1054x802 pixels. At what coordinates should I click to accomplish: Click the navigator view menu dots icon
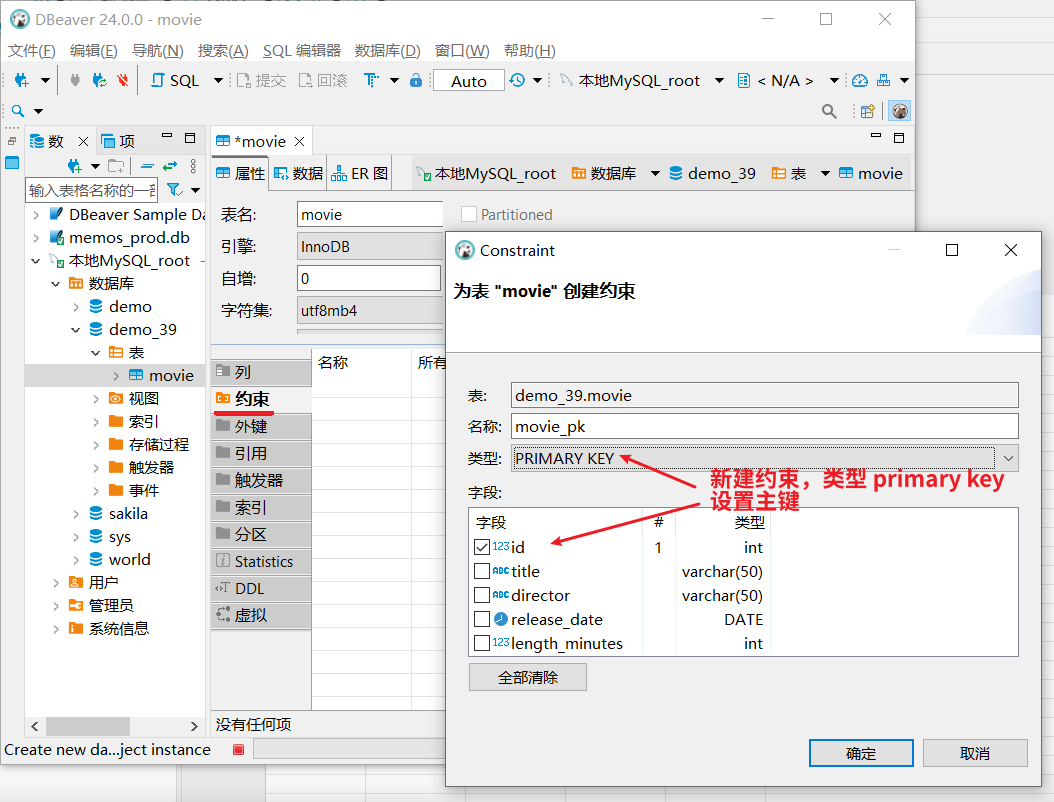[x=194, y=165]
